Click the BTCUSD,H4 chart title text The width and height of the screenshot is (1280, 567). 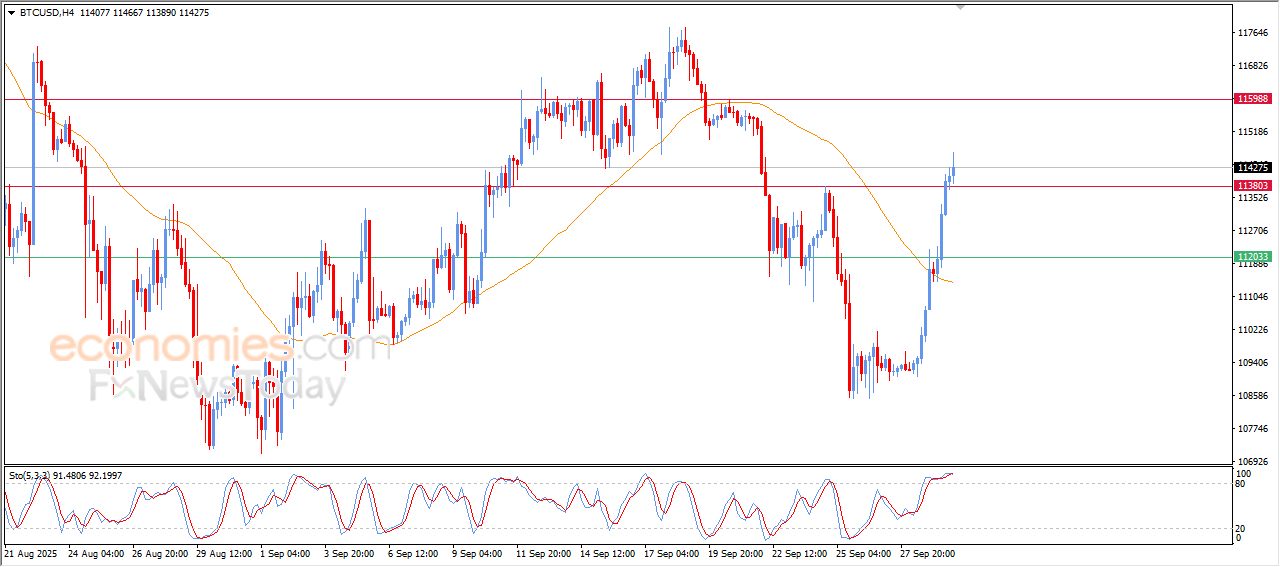pos(47,13)
